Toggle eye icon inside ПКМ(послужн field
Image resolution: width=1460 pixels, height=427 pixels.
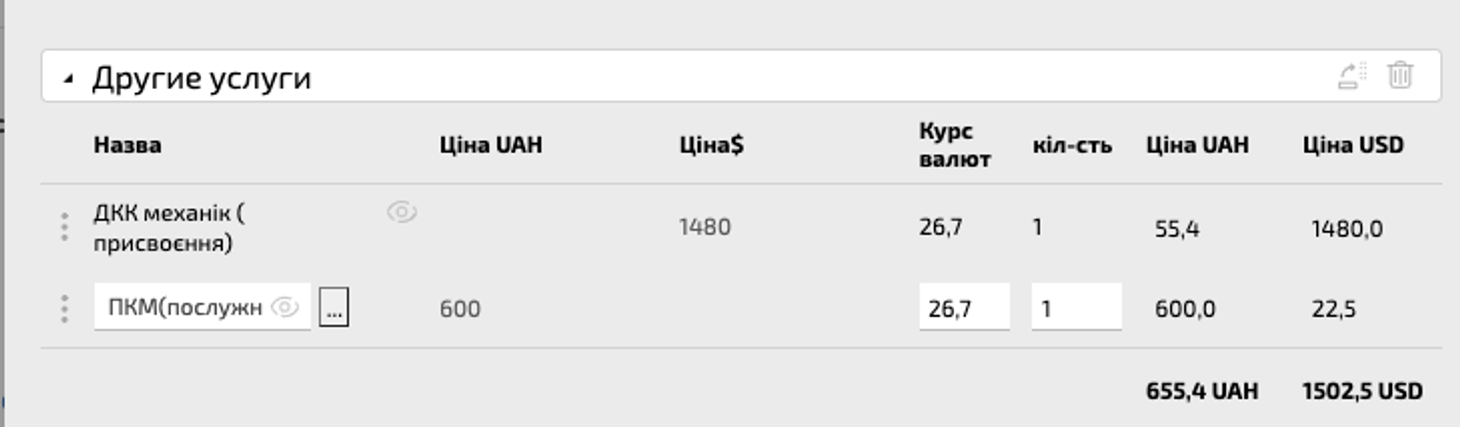pos(285,307)
